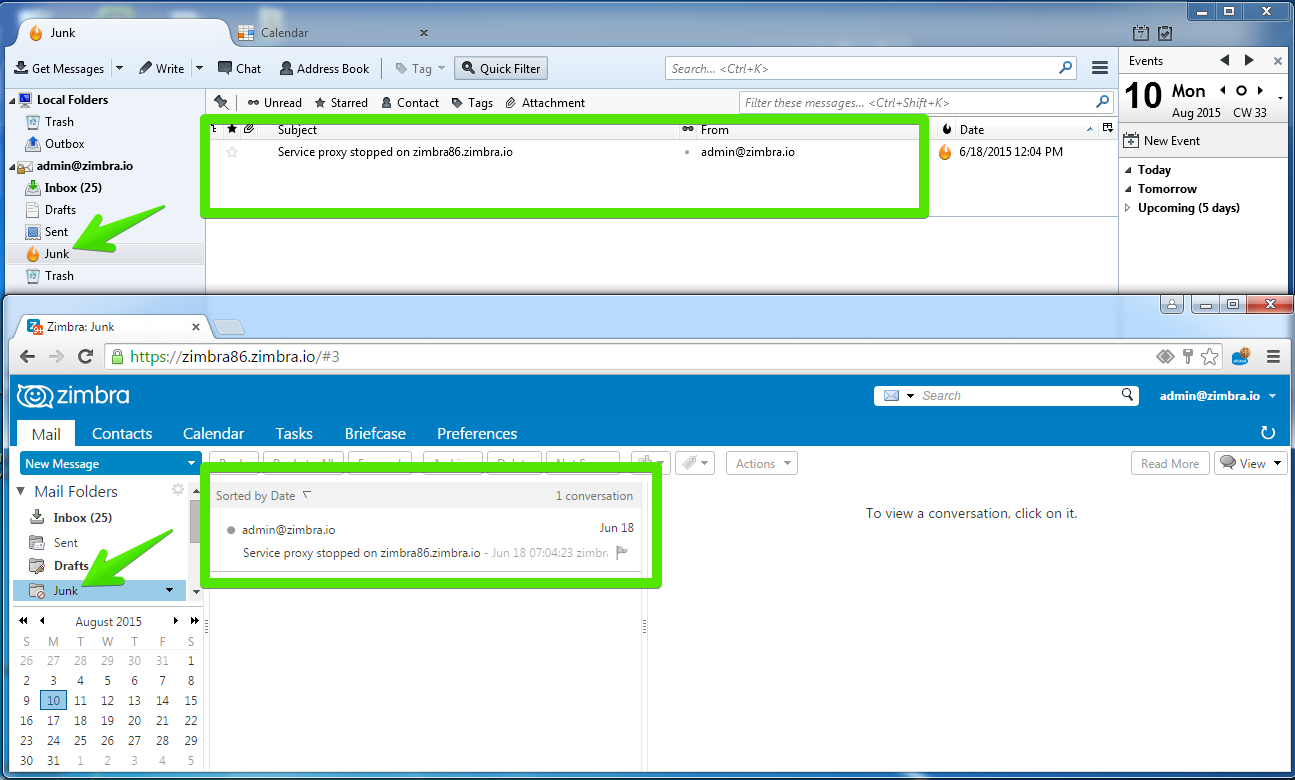This screenshot has height=780, width=1295.
Task: Sort by the star column header in Thunderbird
Action: [232, 129]
